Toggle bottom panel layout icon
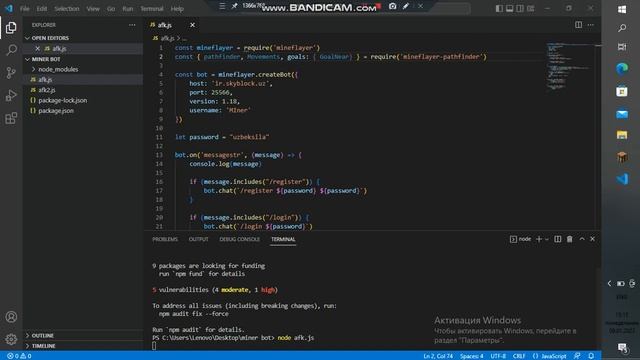 coord(509,8)
